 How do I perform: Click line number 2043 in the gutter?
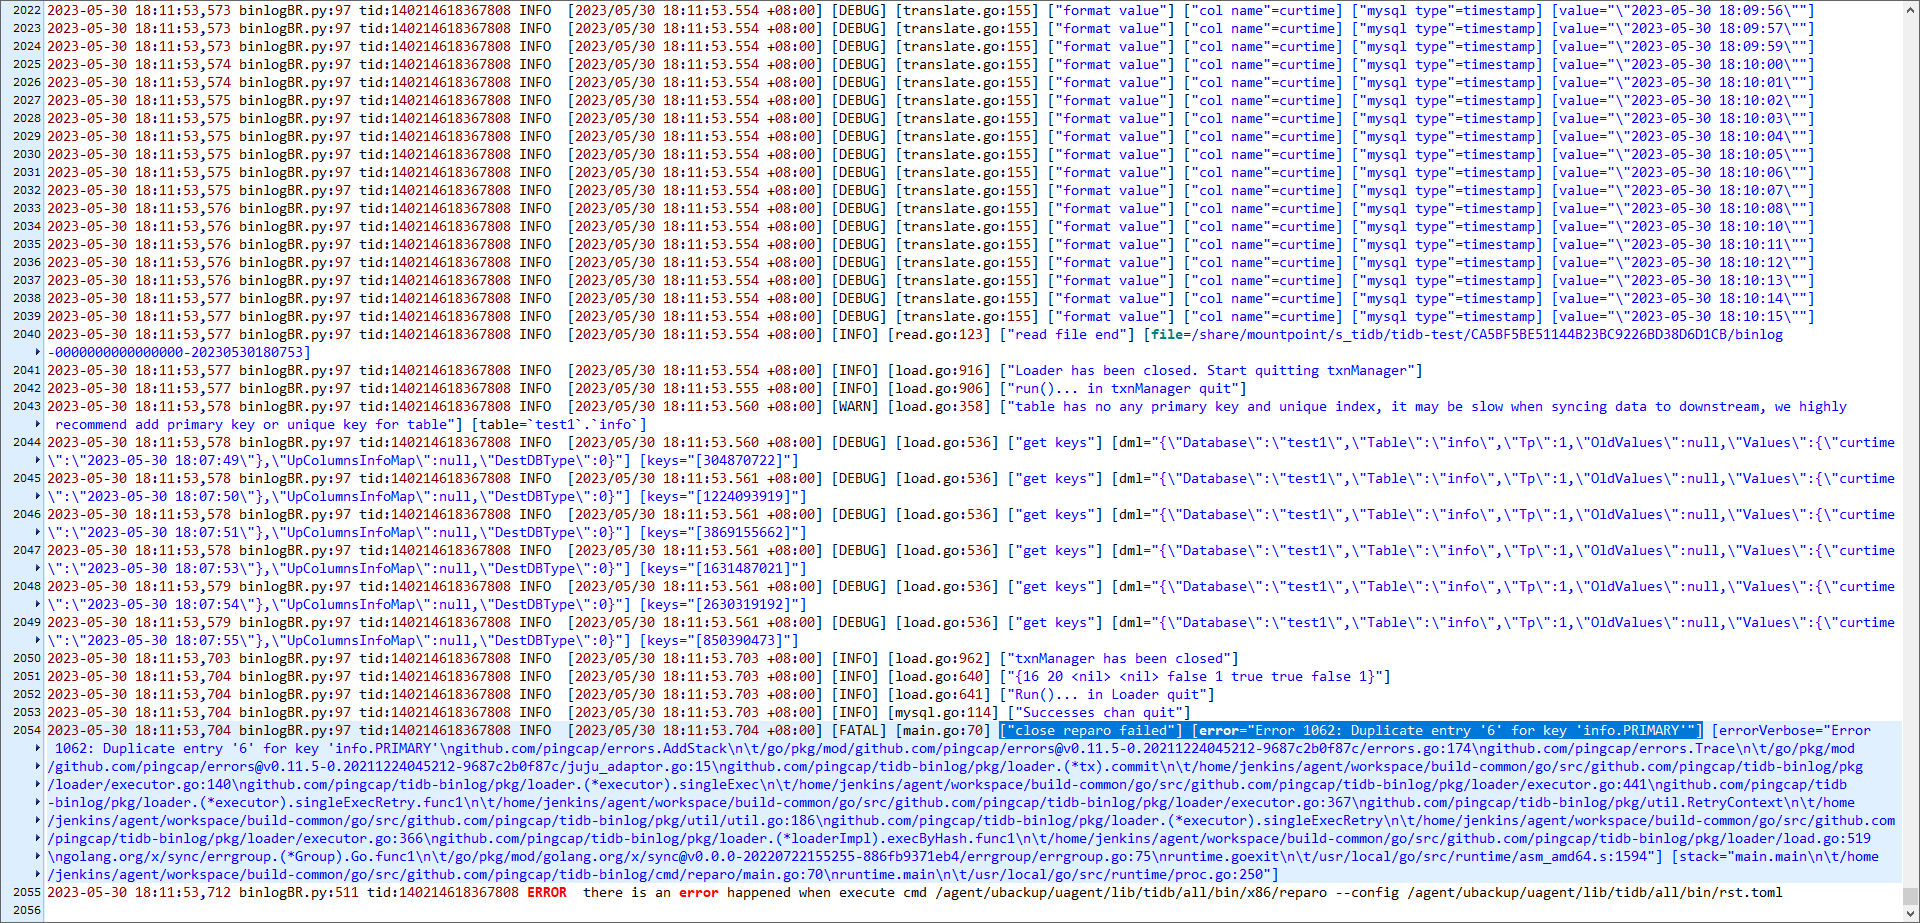coord(27,407)
